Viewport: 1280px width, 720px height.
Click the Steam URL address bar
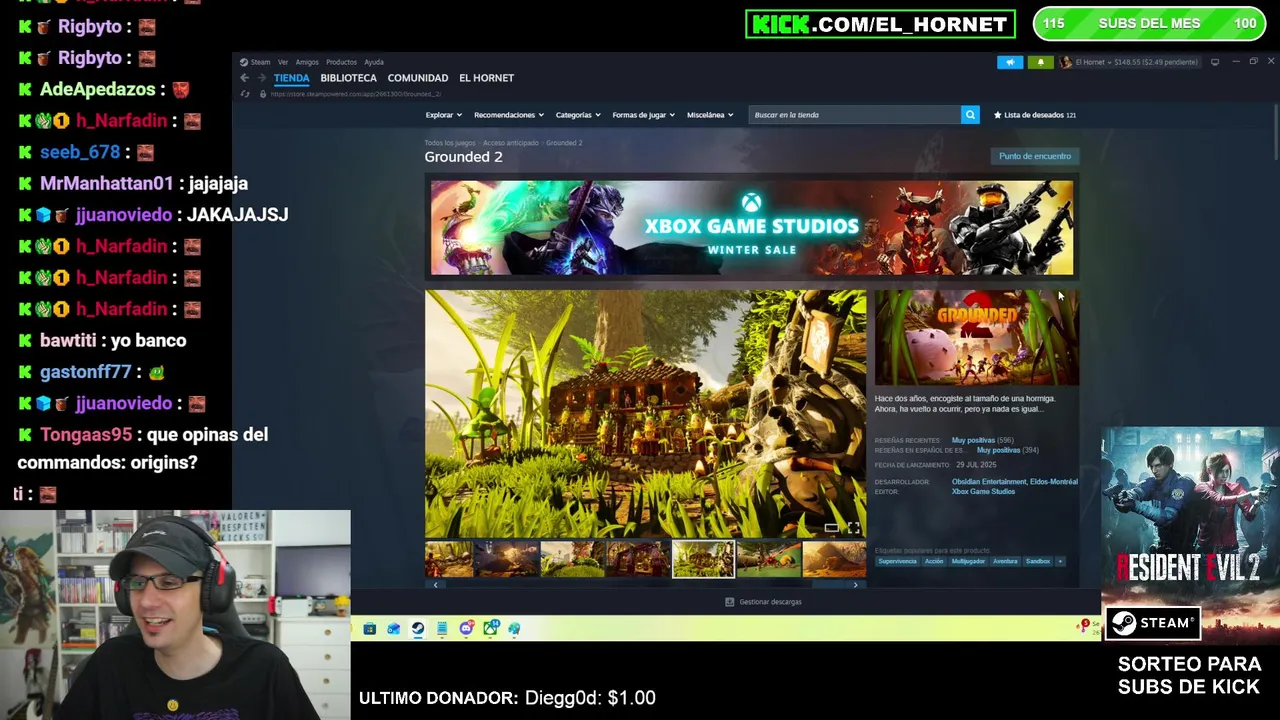click(355, 94)
